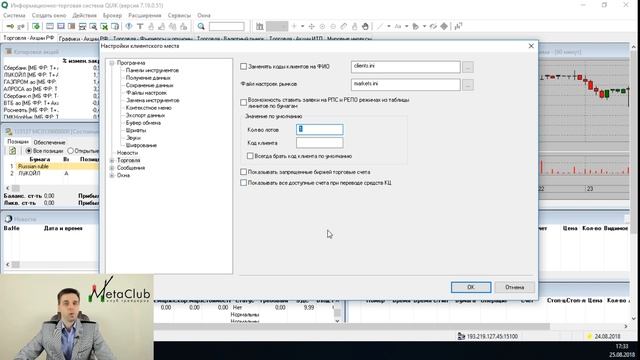Open the Расширения menu

point(145,16)
